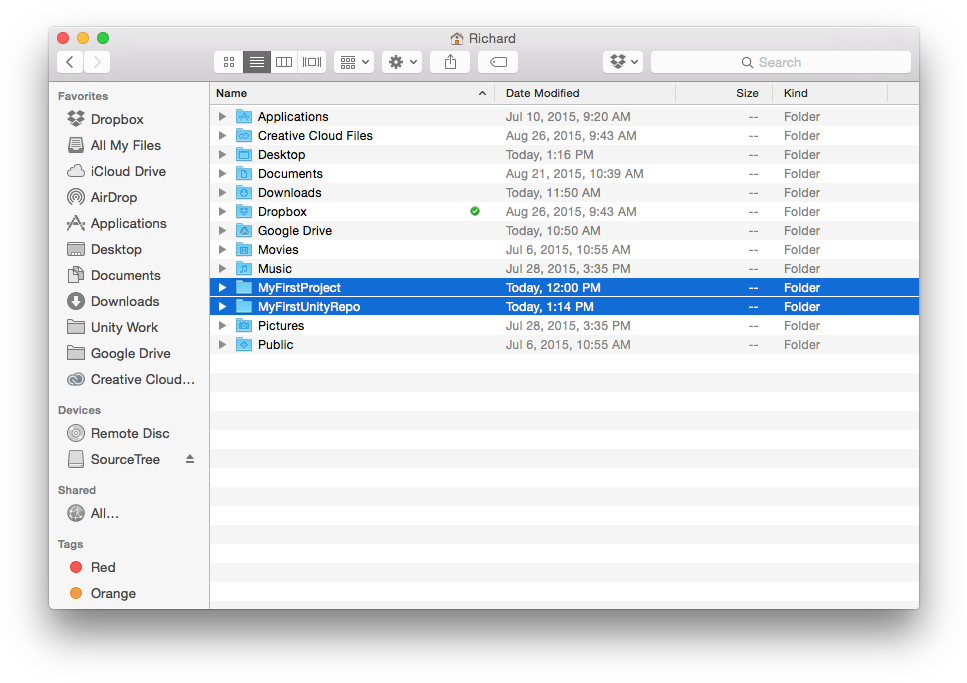Open the Action gear dropdown menu
The width and height of the screenshot is (967, 683).
pyautogui.click(x=401, y=61)
